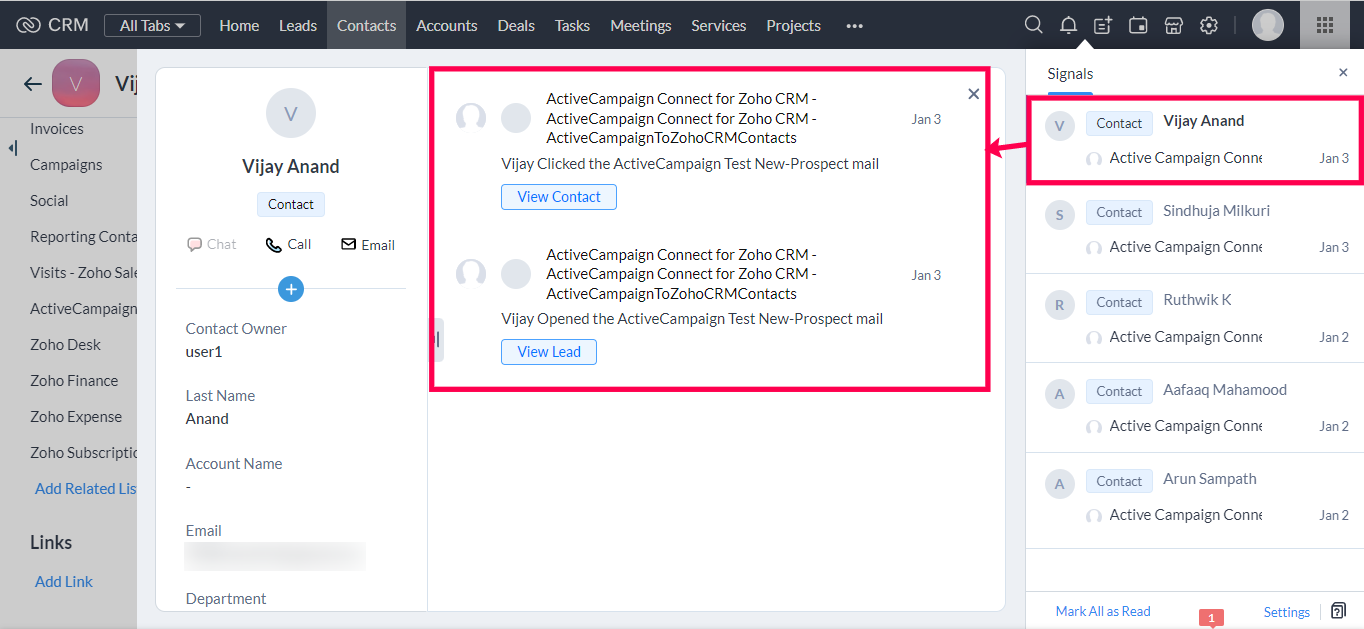Image resolution: width=1364 pixels, height=629 pixels.
Task: Click the Add Link link
Action: [x=64, y=581]
